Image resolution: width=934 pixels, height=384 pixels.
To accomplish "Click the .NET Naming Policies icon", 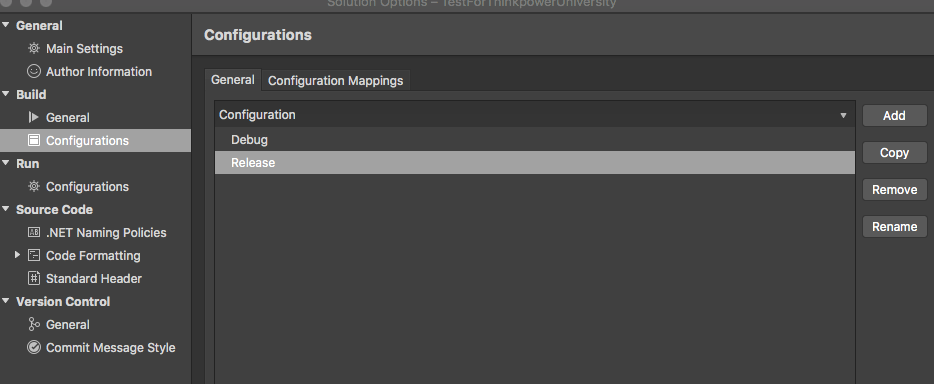I will coord(34,232).
